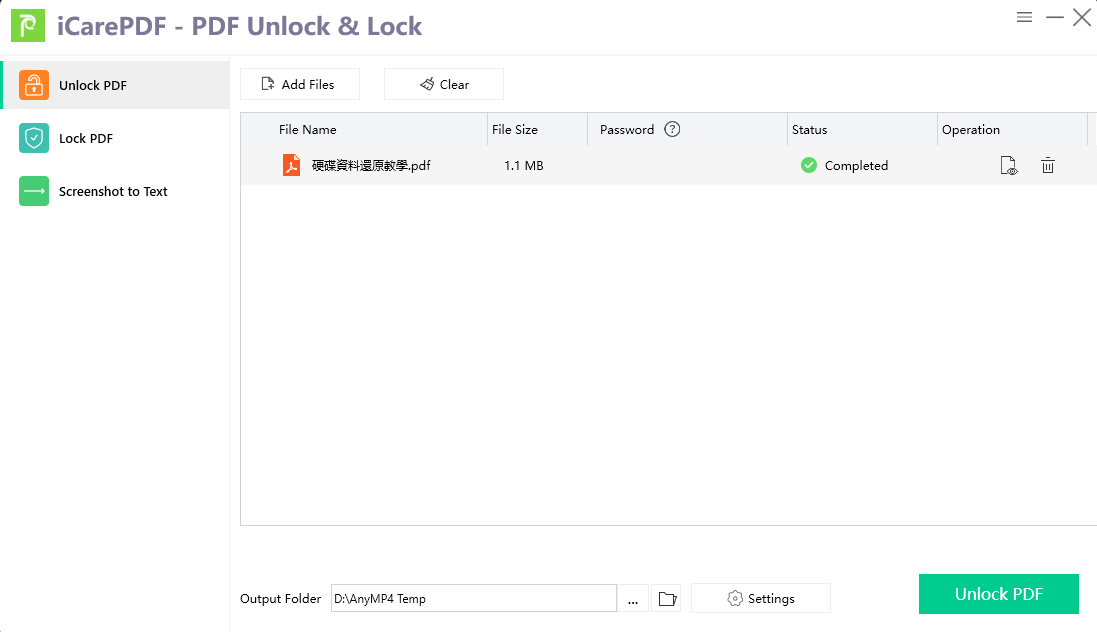Click the iCarePDF green logo icon
Viewport: 1097px width, 632px height.
(x=28, y=26)
